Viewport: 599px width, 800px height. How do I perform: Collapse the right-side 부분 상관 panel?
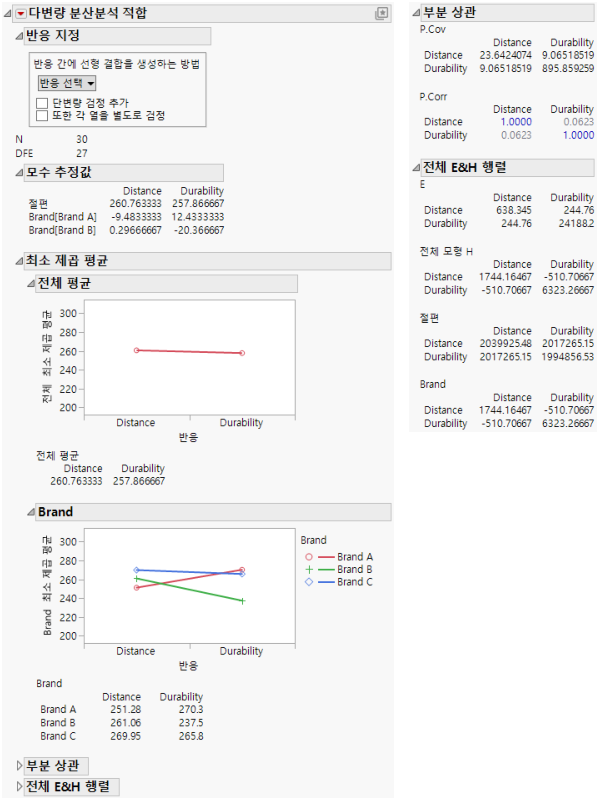(416, 13)
